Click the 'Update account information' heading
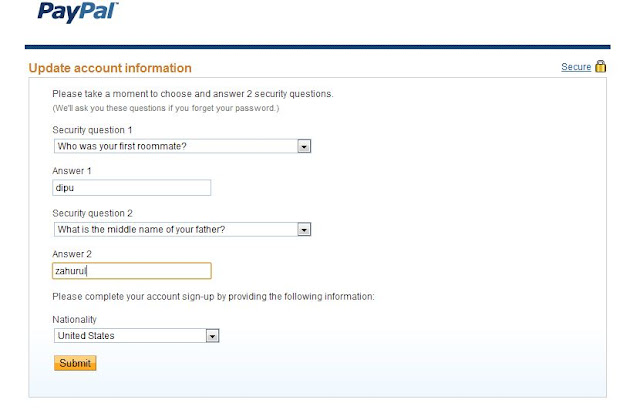Viewport: 640px width, 413px height. [110, 68]
